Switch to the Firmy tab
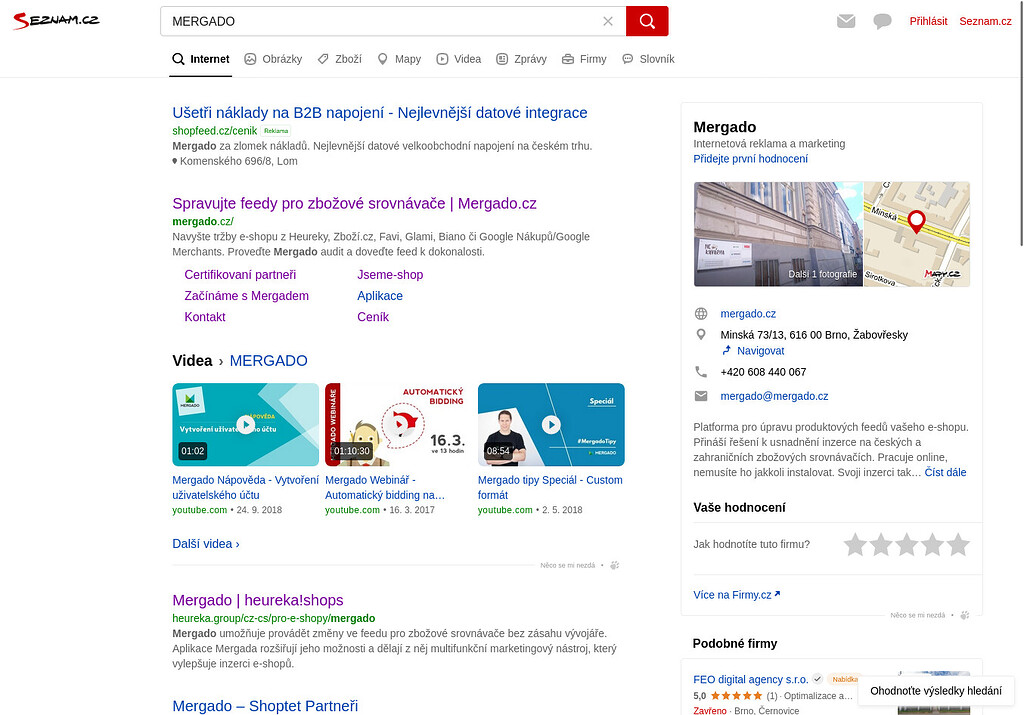 click(584, 59)
